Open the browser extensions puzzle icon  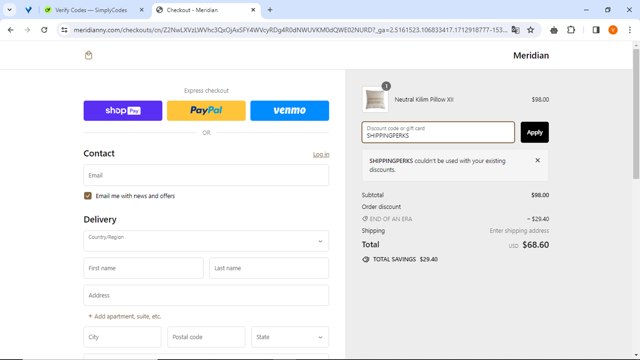click(x=571, y=30)
